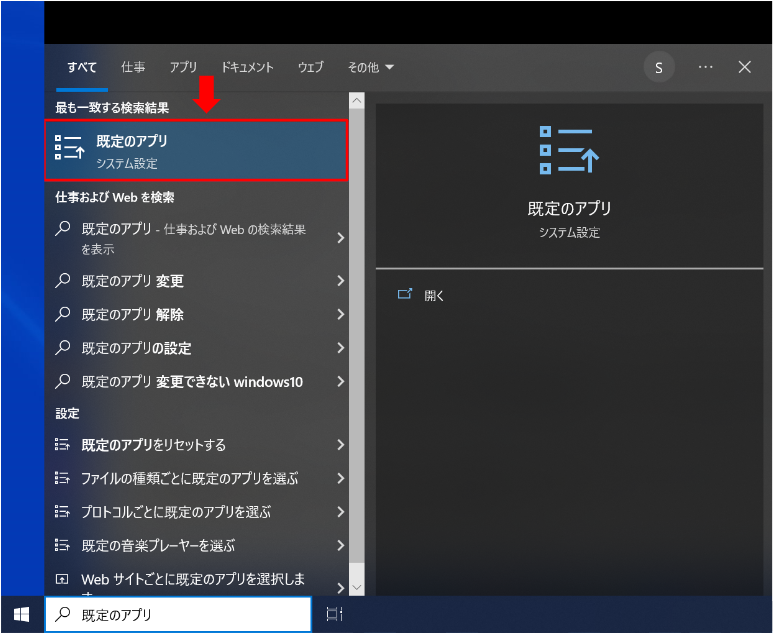Click search icon beside 既定のアプリ 変更
Screen dimensions: 773x636
pos(63,280)
